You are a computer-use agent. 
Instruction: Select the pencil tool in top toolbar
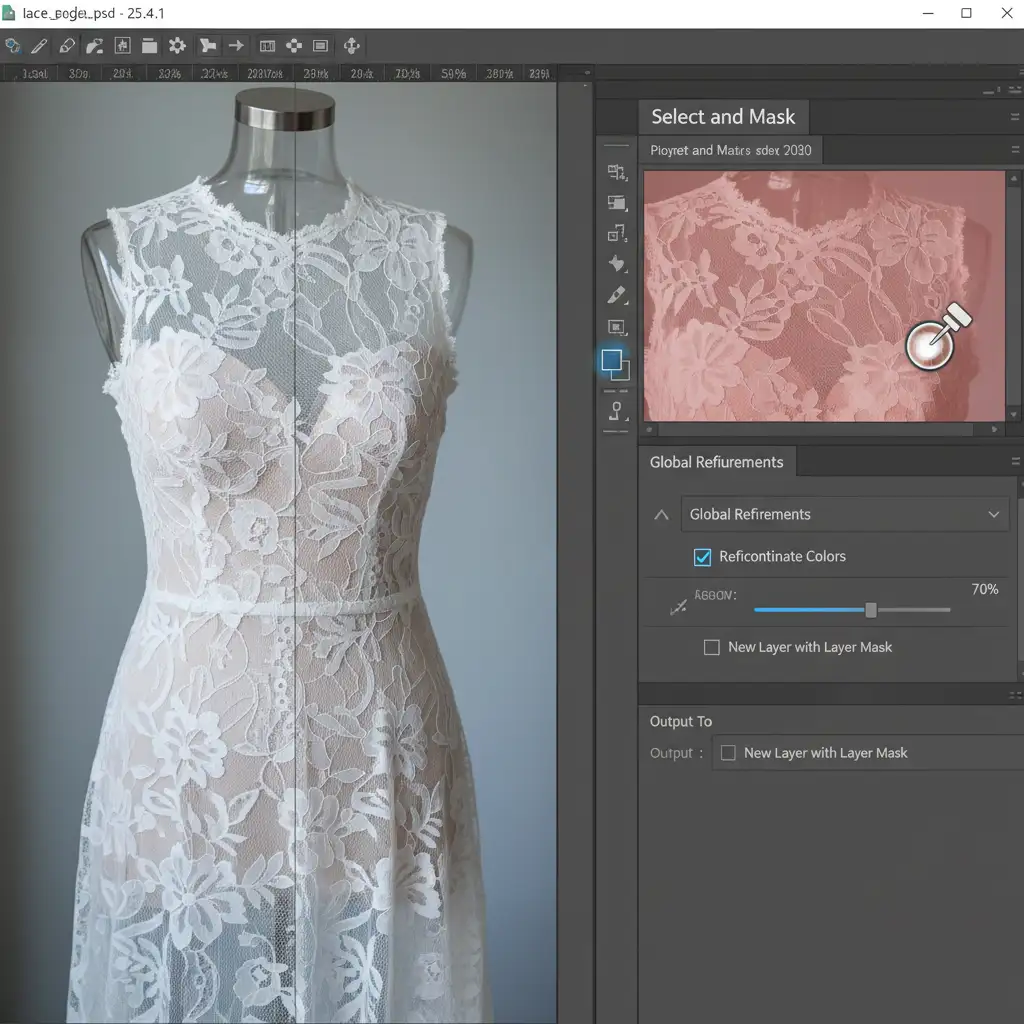(x=39, y=46)
